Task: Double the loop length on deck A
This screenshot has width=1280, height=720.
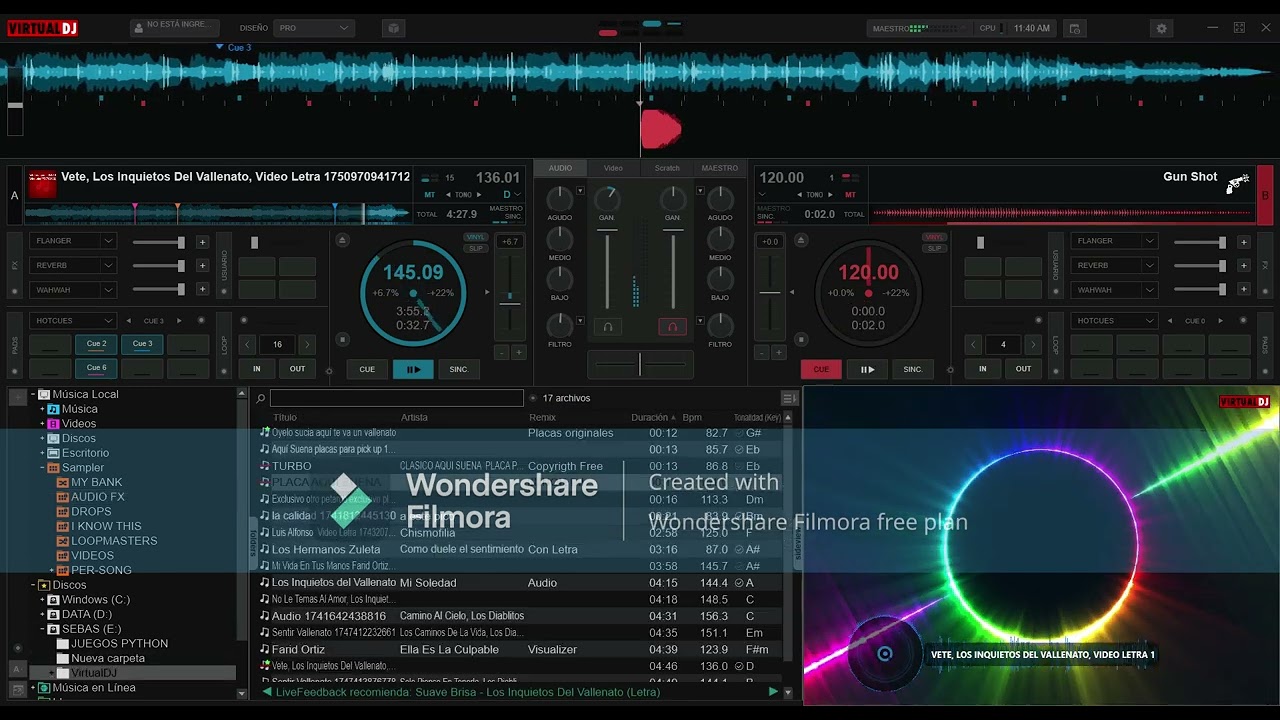Action: [307, 344]
